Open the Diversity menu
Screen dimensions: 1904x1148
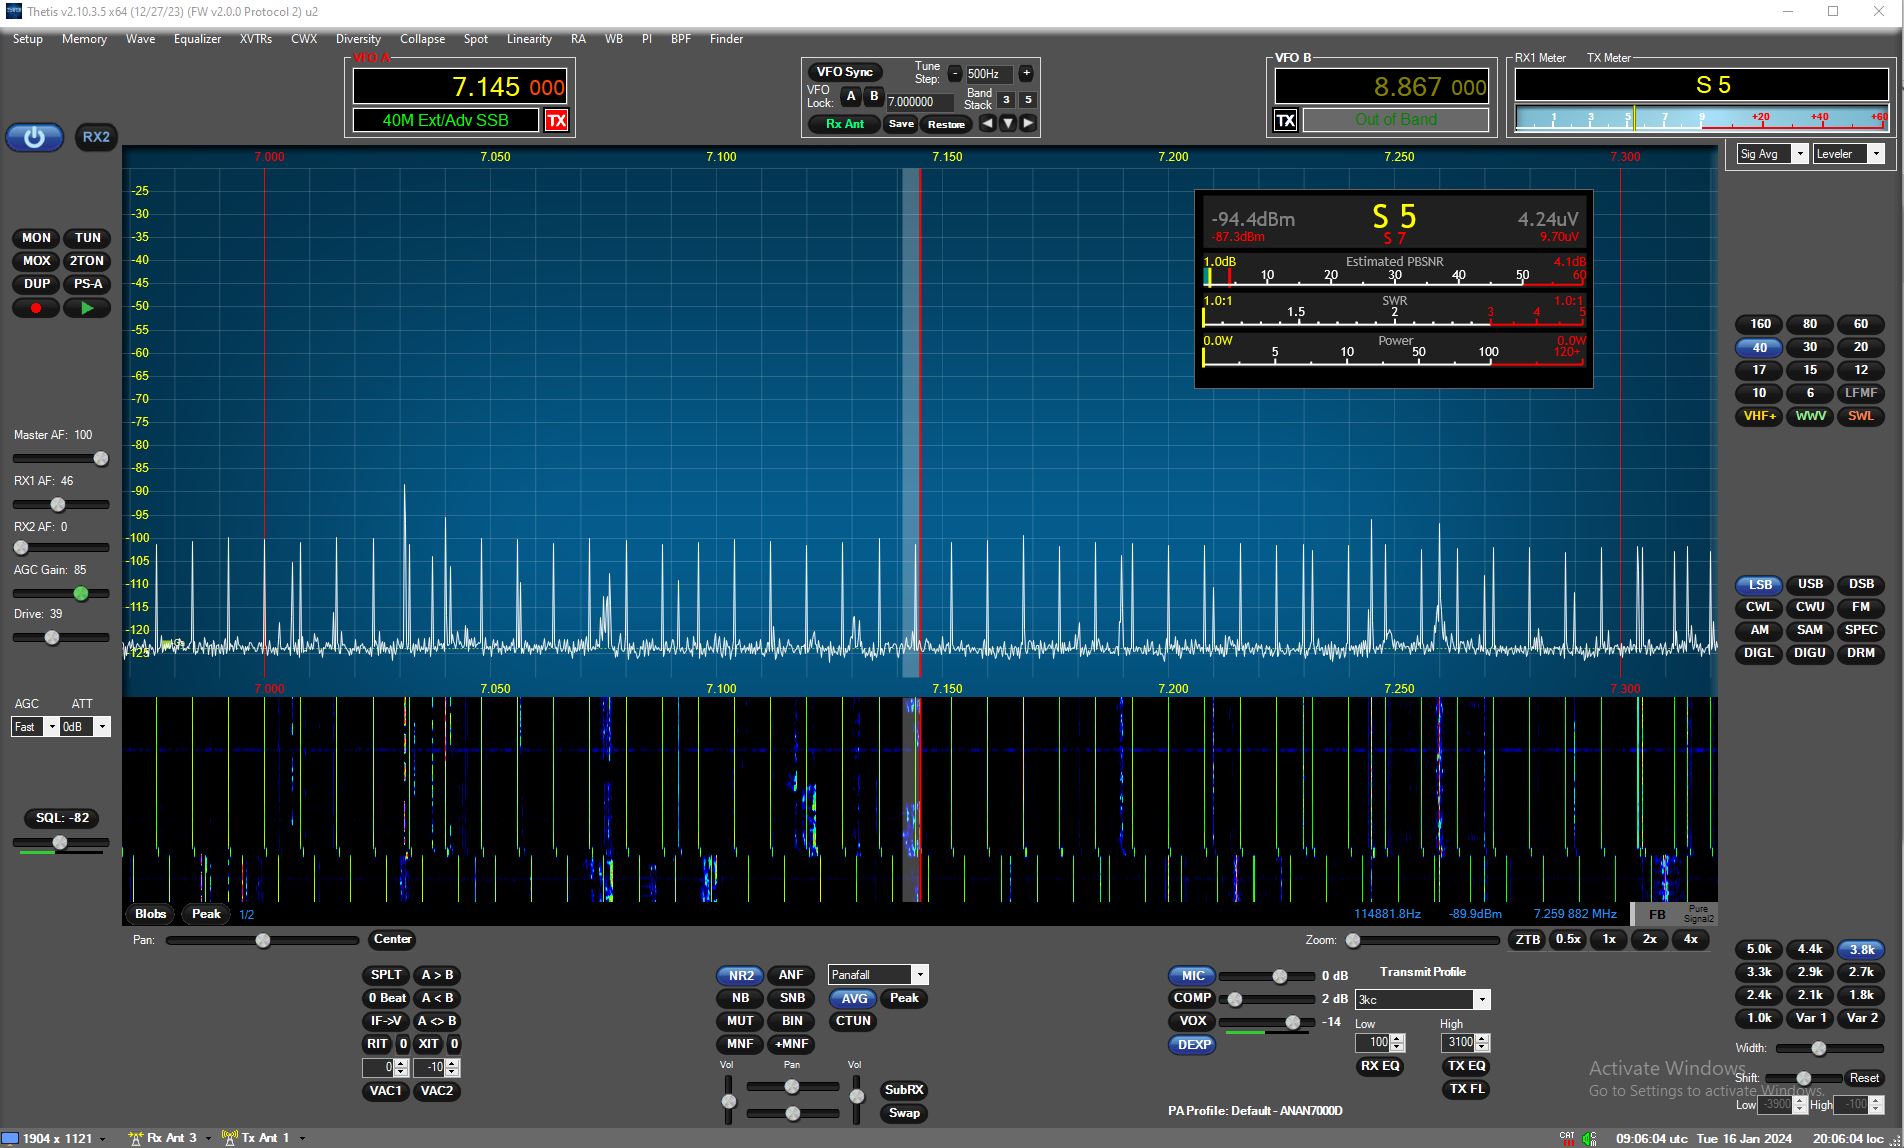pos(358,39)
